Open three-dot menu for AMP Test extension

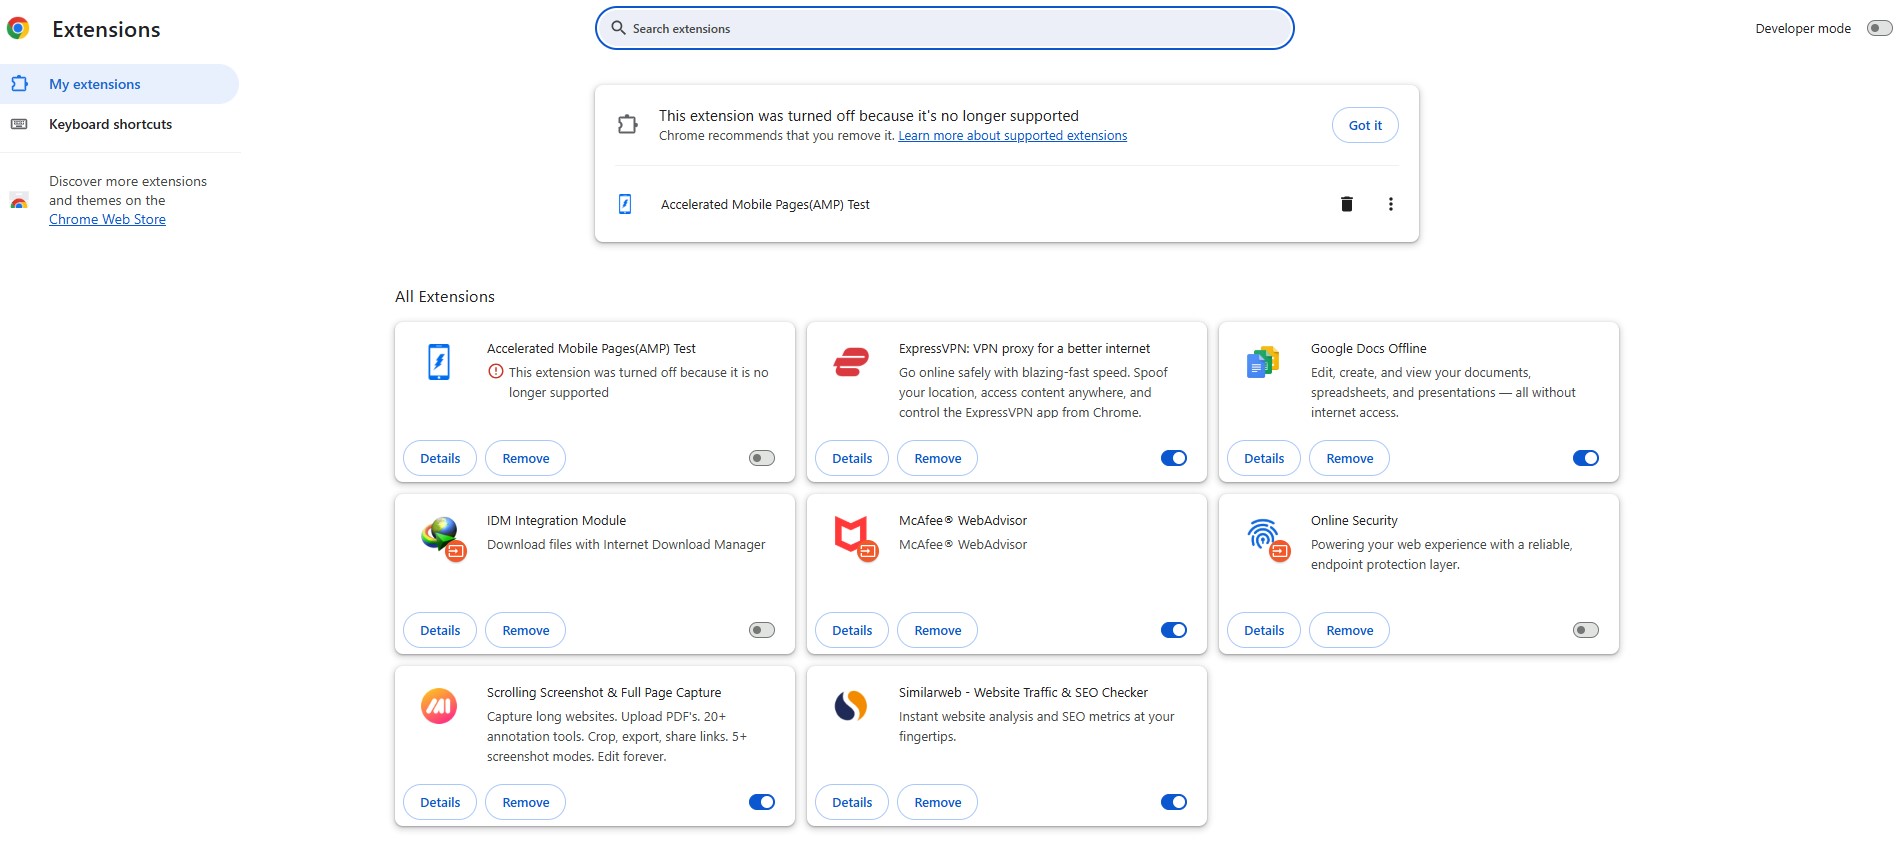click(x=1390, y=204)
